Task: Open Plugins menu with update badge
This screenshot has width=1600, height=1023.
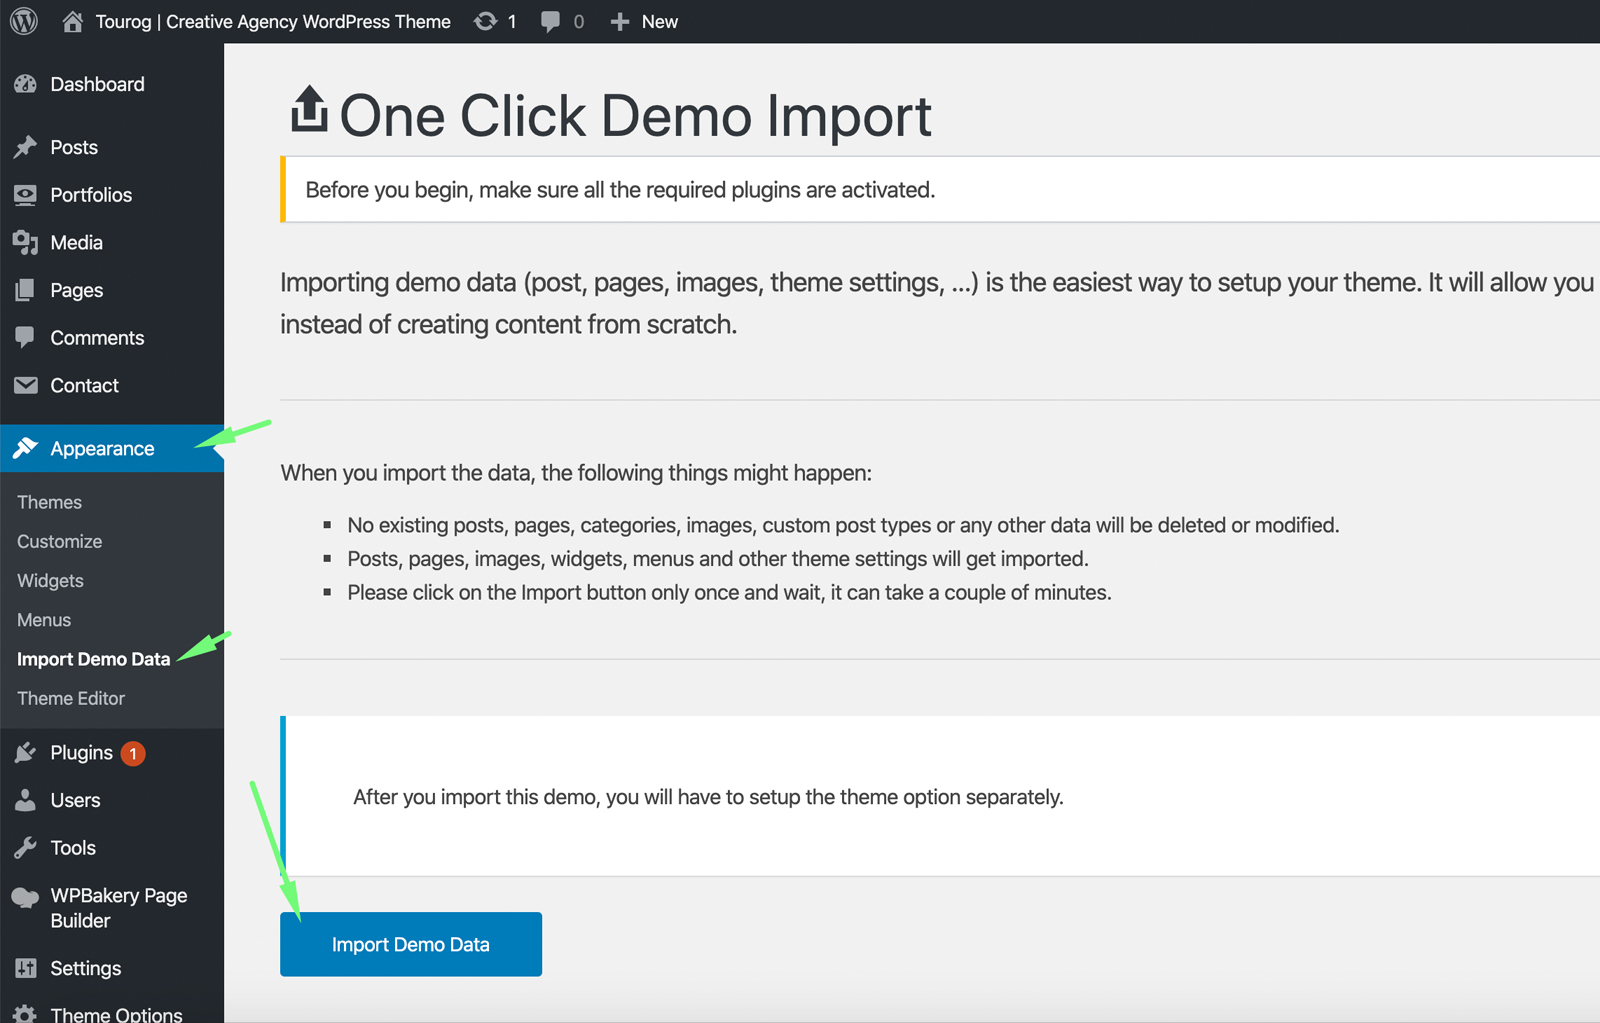Action: coord(82,753)
